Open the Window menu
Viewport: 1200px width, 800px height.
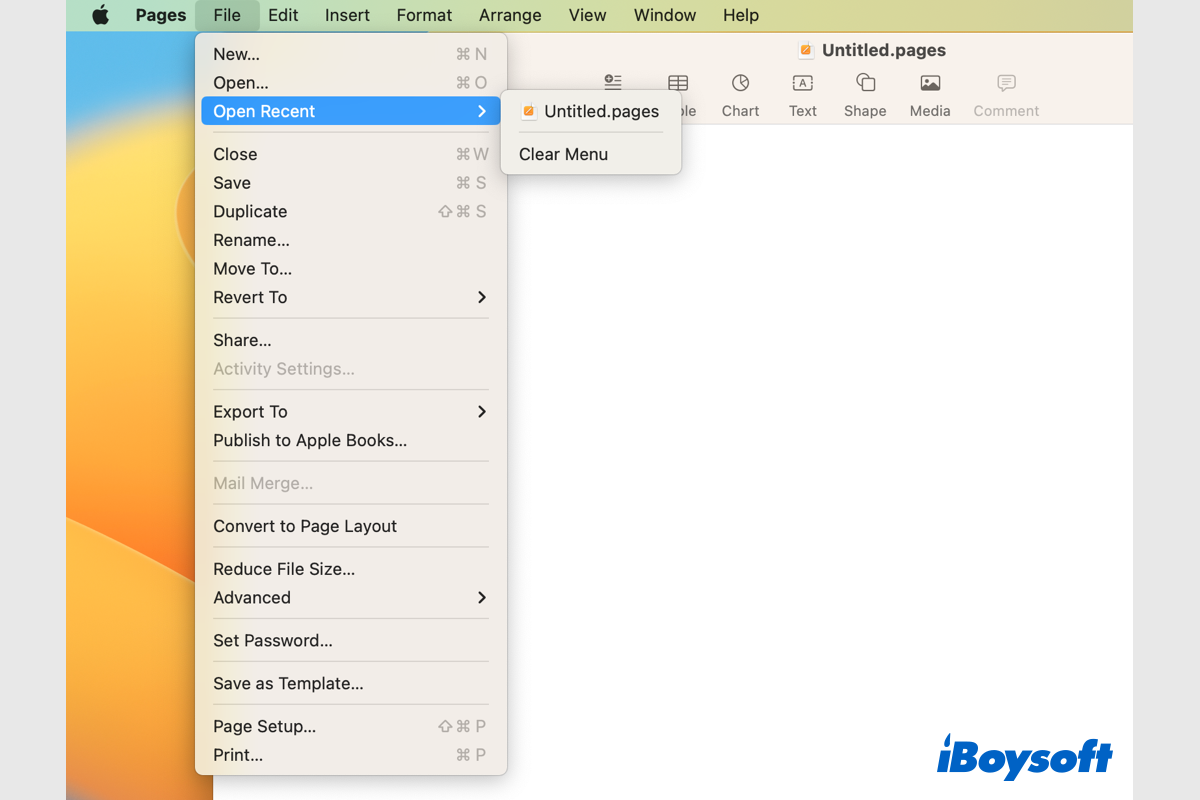[x=664, y=15]
